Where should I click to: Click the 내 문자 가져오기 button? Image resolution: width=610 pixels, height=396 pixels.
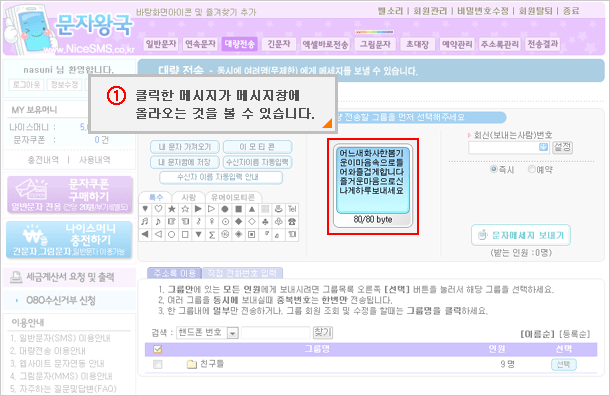click(x=185, y=147)
